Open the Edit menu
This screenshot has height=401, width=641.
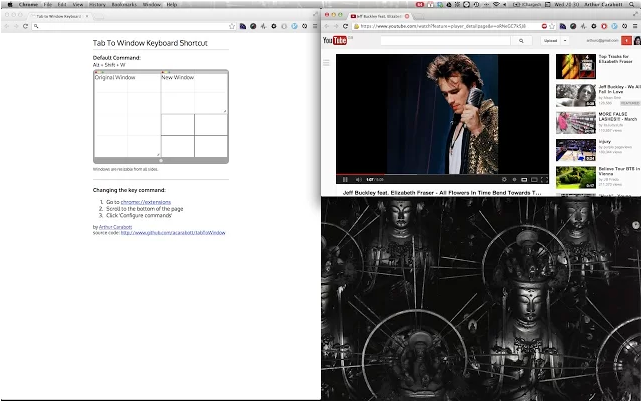click(x=62, y=4)
